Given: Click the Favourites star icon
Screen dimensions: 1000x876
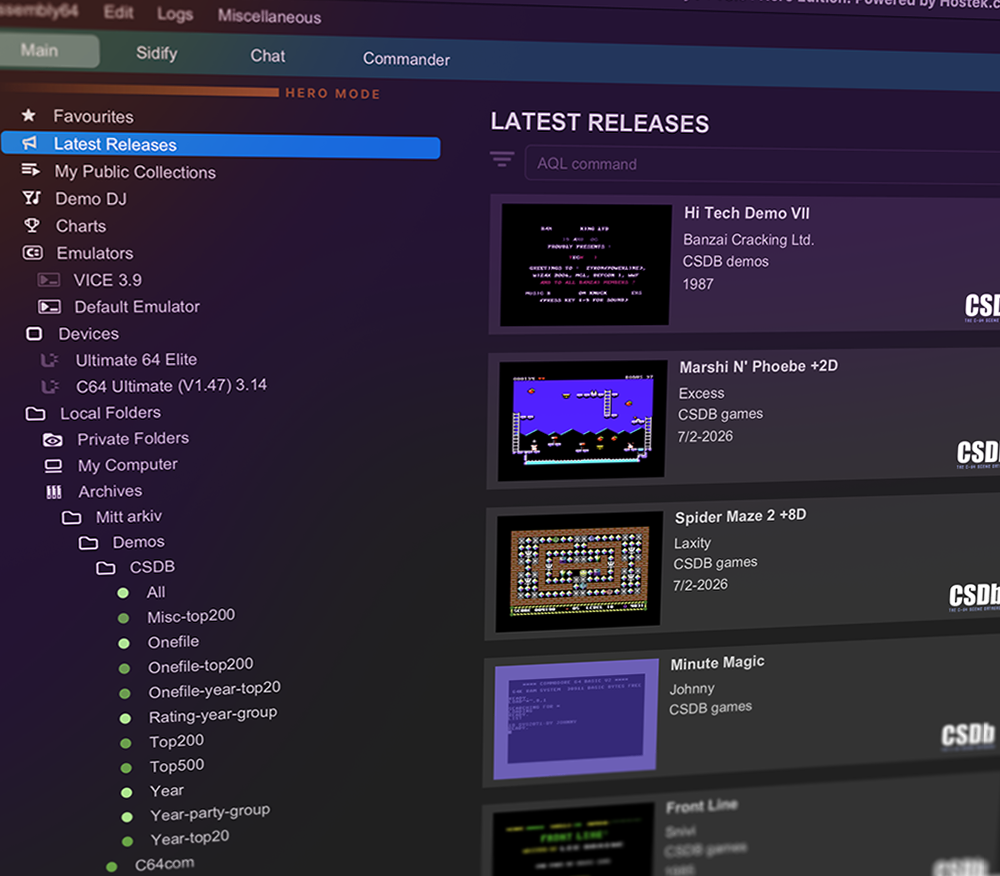Looking at the screenshot, I should [29, 116].
